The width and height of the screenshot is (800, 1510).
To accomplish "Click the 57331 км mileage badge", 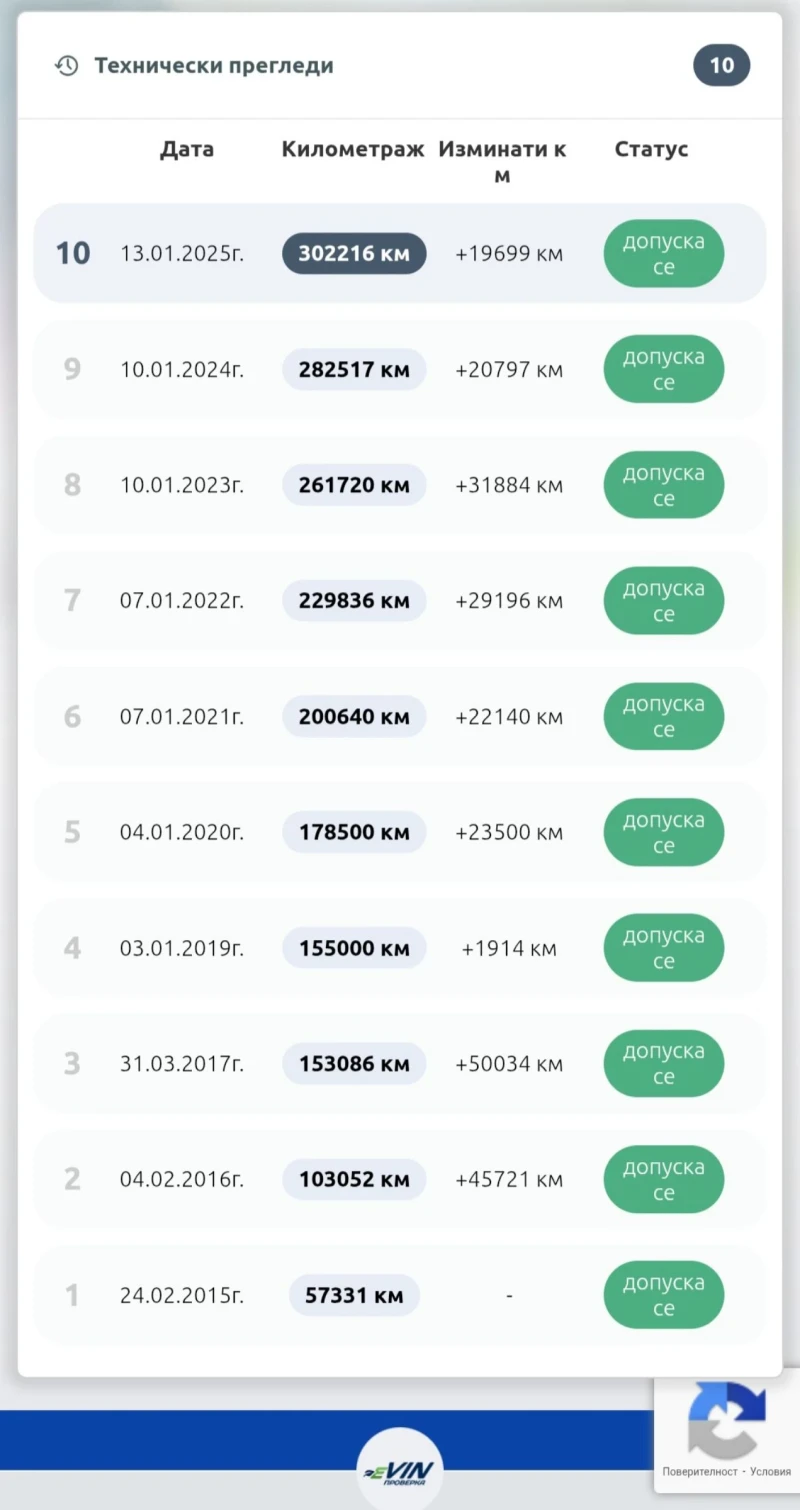I will tap(354, 1296).
